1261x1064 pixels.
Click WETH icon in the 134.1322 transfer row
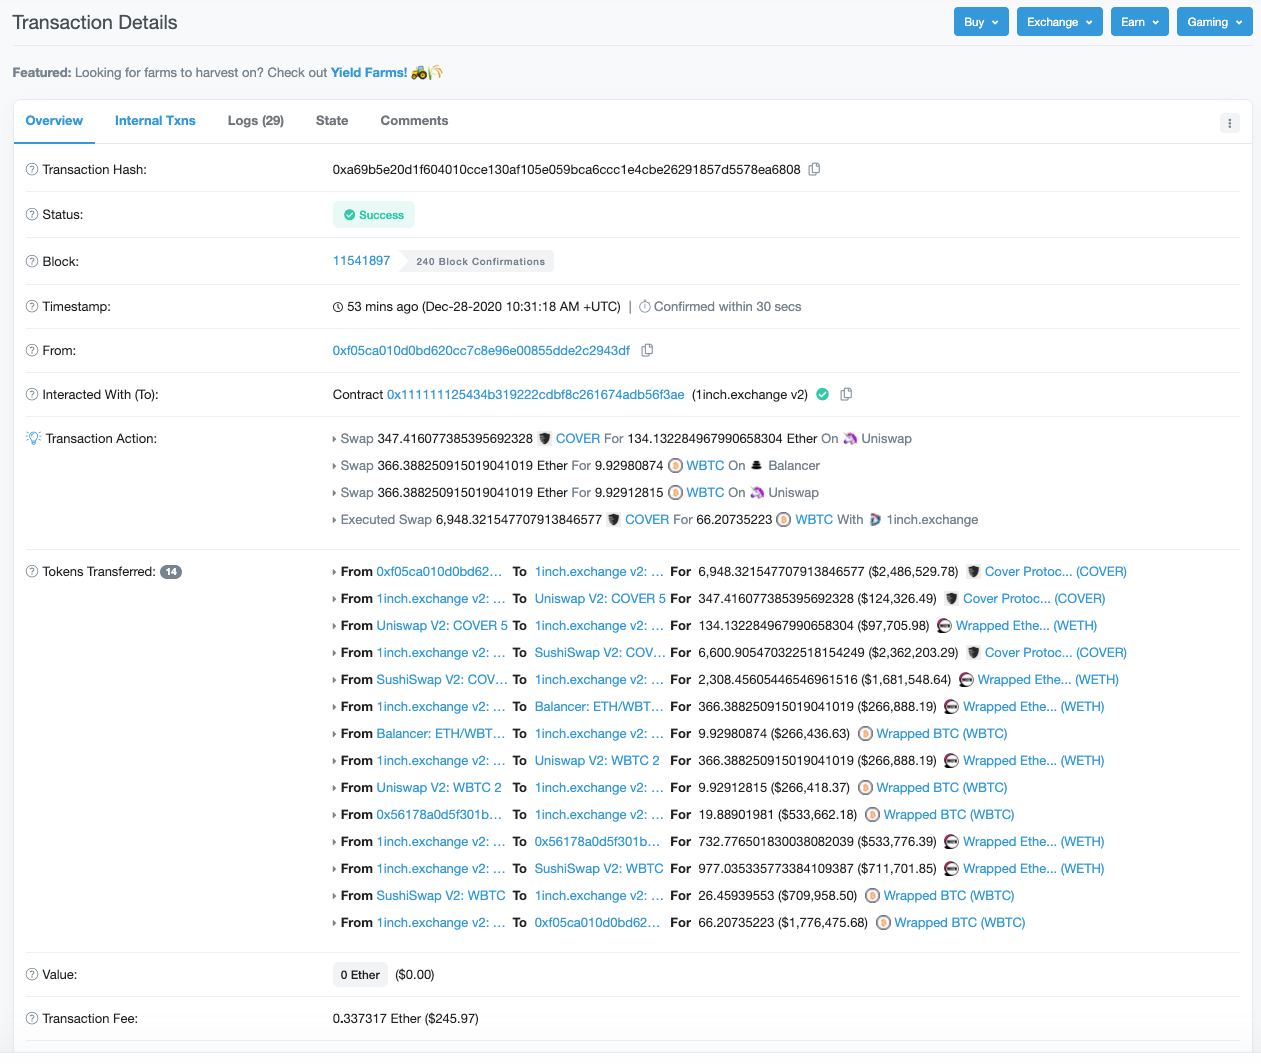click(x=944, y=626)
